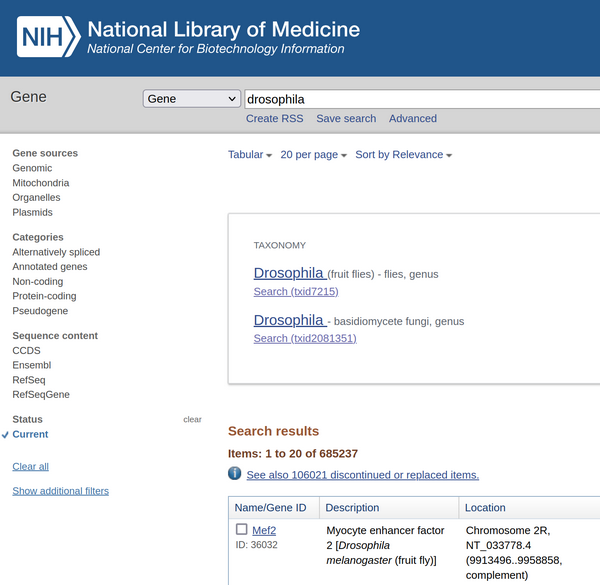This screenshot has height=585, width=600.
Task: Open the 20 per page dropdown
Action: (314, 155)
